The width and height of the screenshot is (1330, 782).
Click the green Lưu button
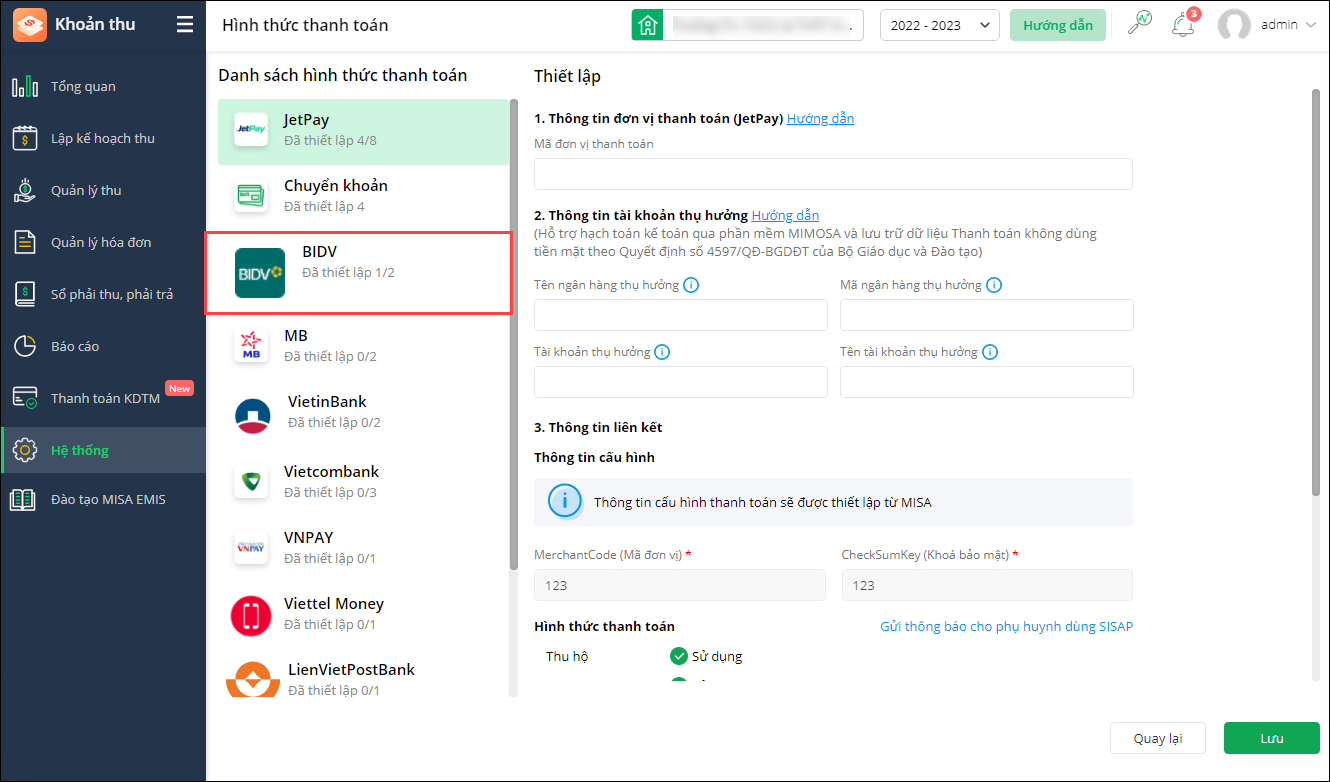[x=1271, y=738]
